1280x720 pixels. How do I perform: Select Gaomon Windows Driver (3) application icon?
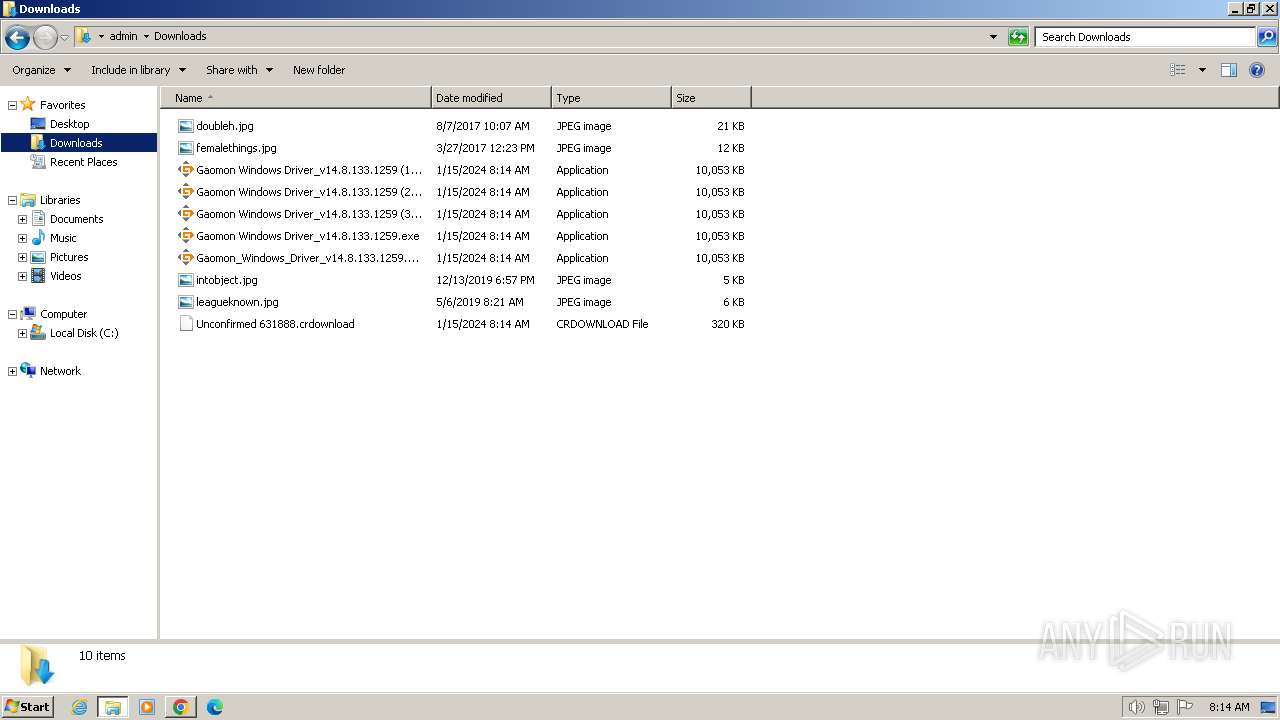(x=186, y=214)
